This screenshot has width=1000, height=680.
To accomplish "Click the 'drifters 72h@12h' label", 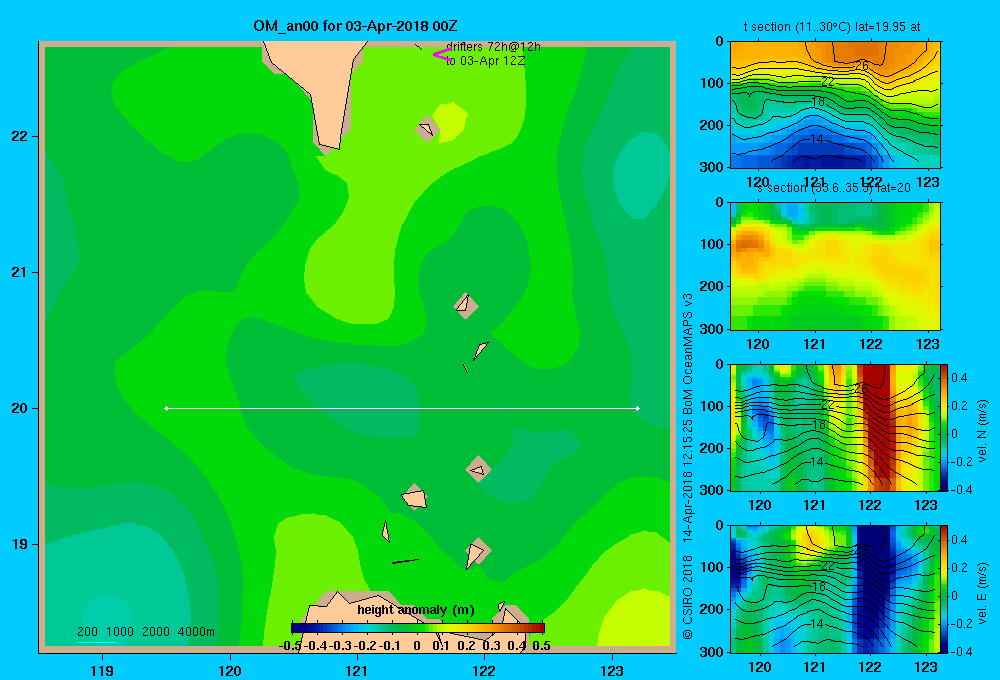I will pyautogui.click(x=494, y=47).
